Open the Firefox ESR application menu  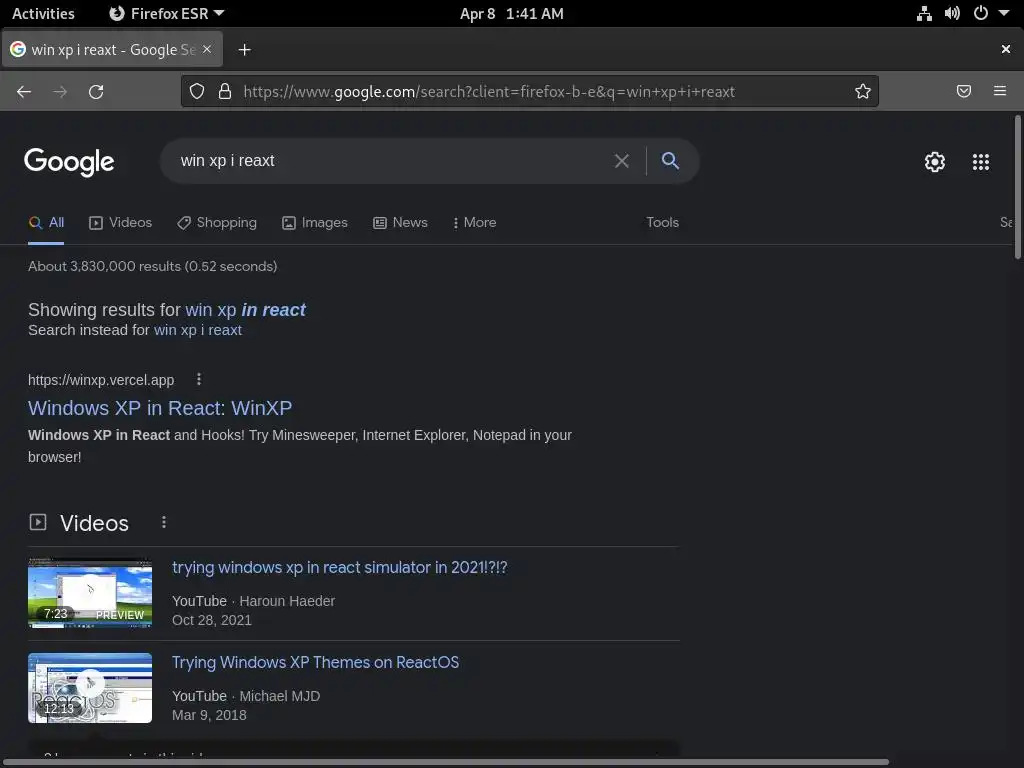tap(167, 14)
